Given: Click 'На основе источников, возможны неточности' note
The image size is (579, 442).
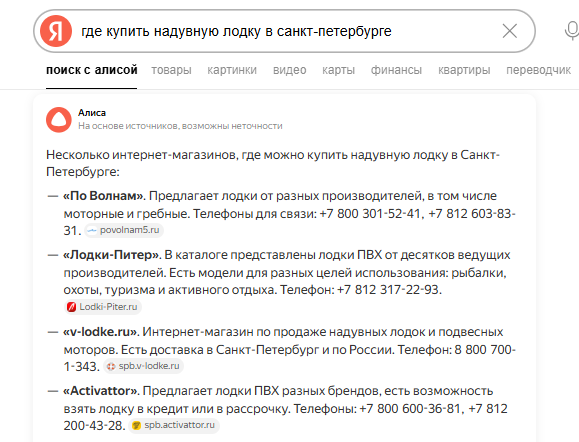Looking at the screenshot, I should click(180, 126).
